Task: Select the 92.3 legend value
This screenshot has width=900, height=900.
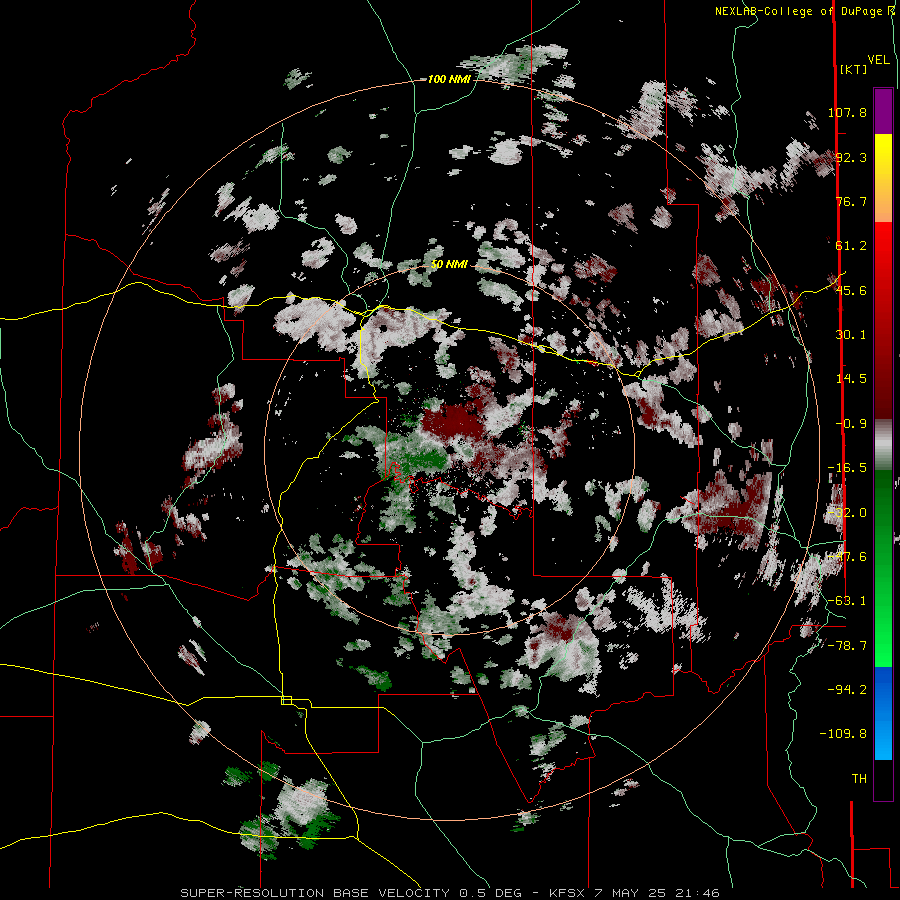Action: (x=851, y=157)
